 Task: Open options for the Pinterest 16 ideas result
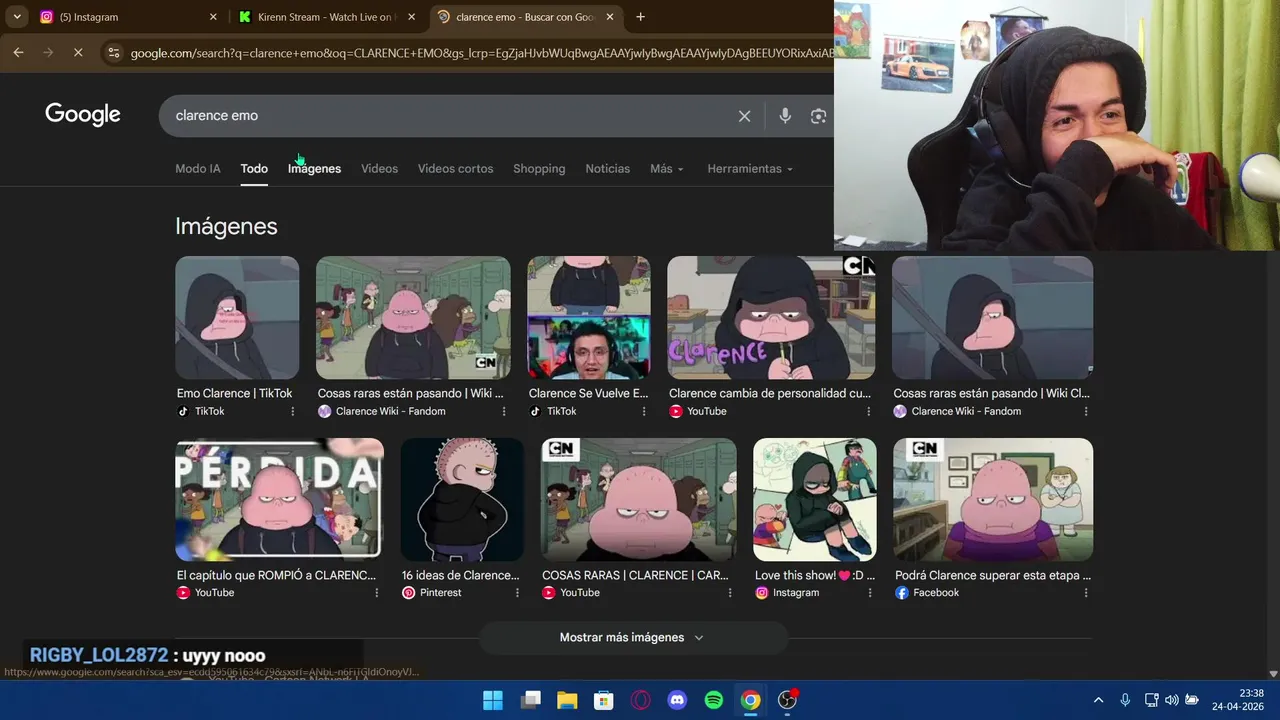pyautogui.click(x=517, y=593)
